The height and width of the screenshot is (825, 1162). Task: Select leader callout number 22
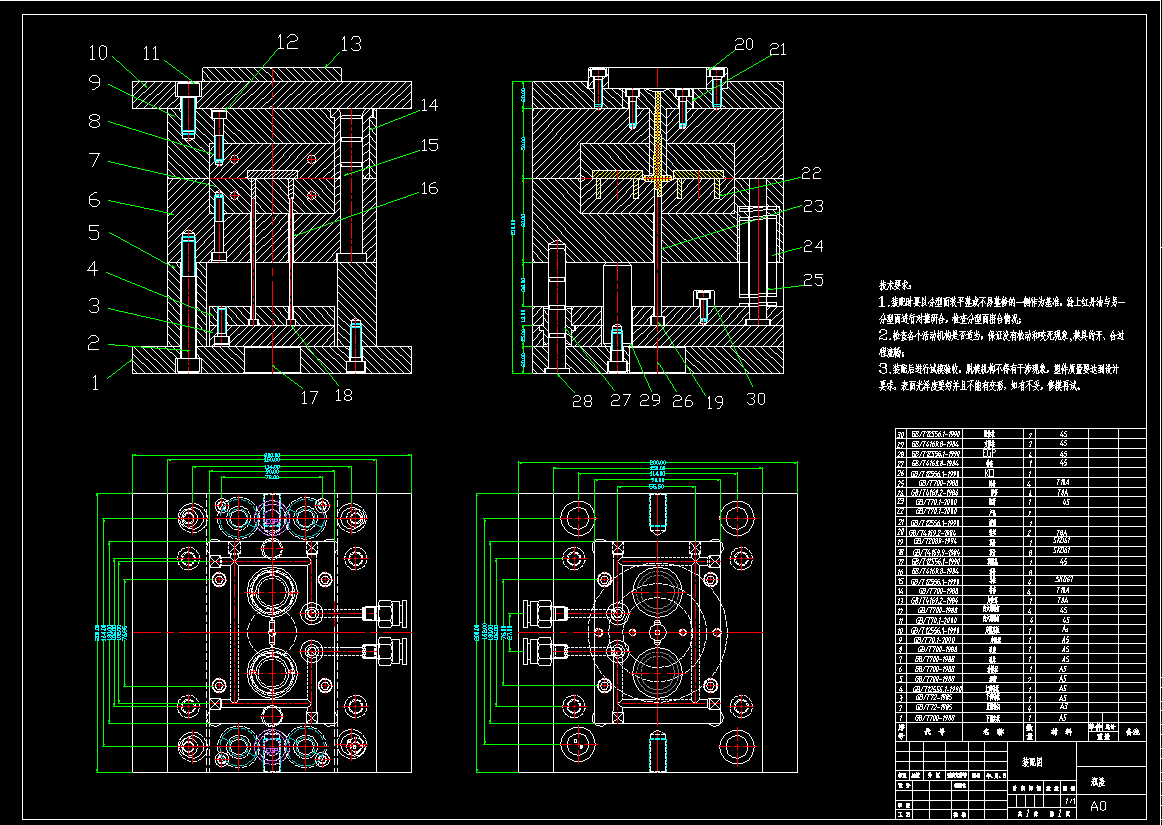811,173
